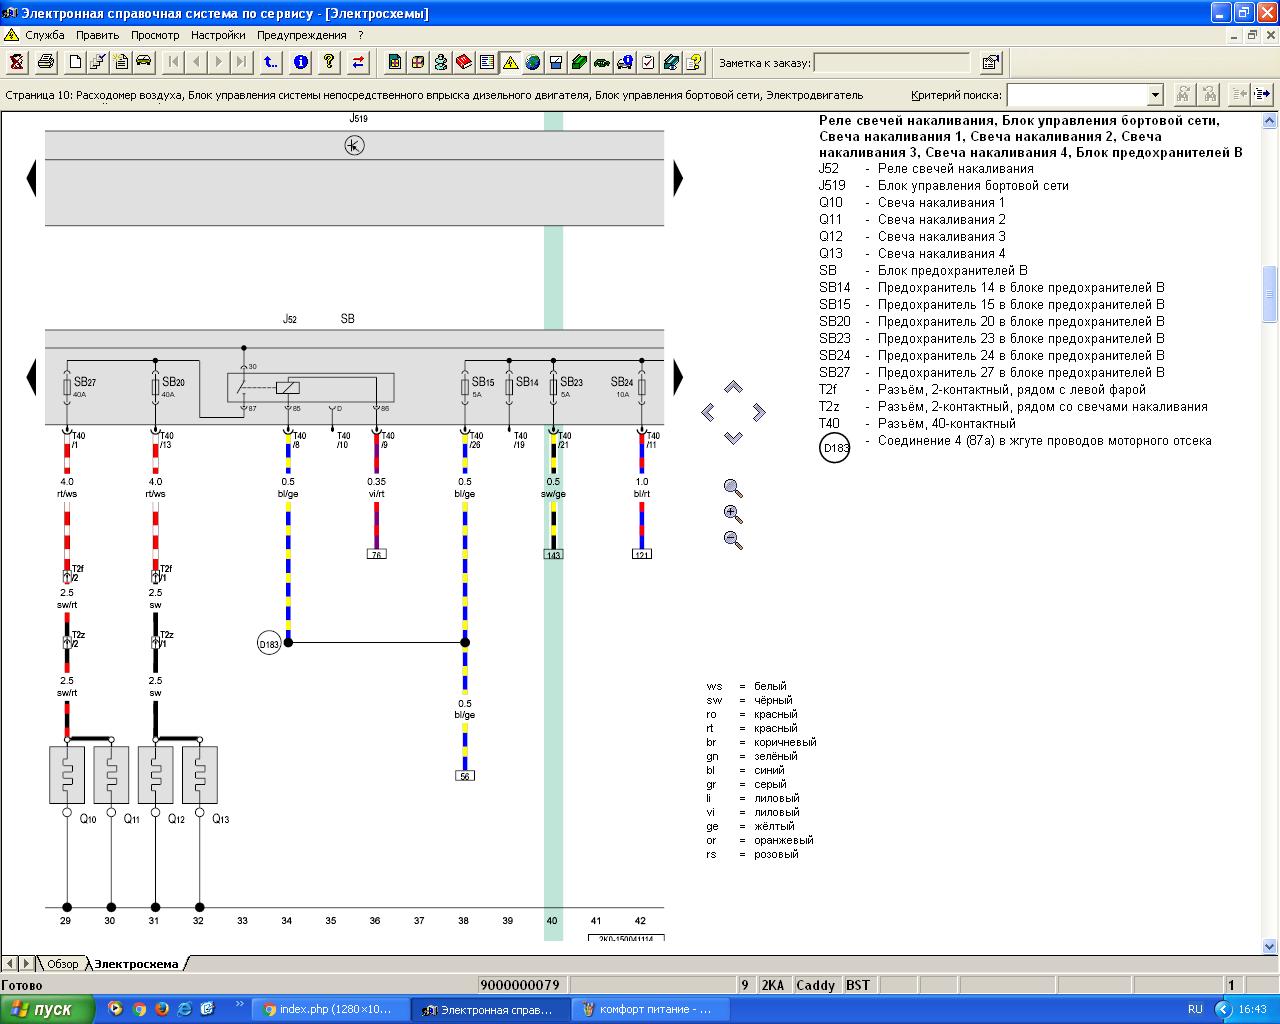This screenshot has width=1280, height=1024.
Task: Follow wire reference box 121
Action: click(642, 554)
